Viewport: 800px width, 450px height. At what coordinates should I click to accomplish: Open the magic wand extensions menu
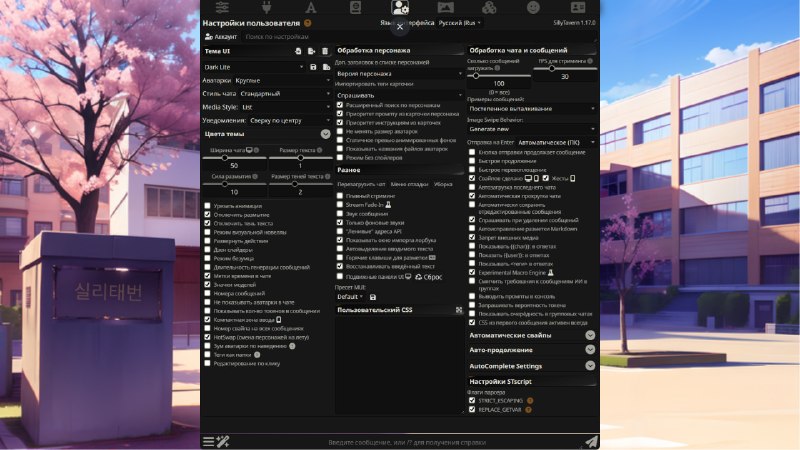223,442
